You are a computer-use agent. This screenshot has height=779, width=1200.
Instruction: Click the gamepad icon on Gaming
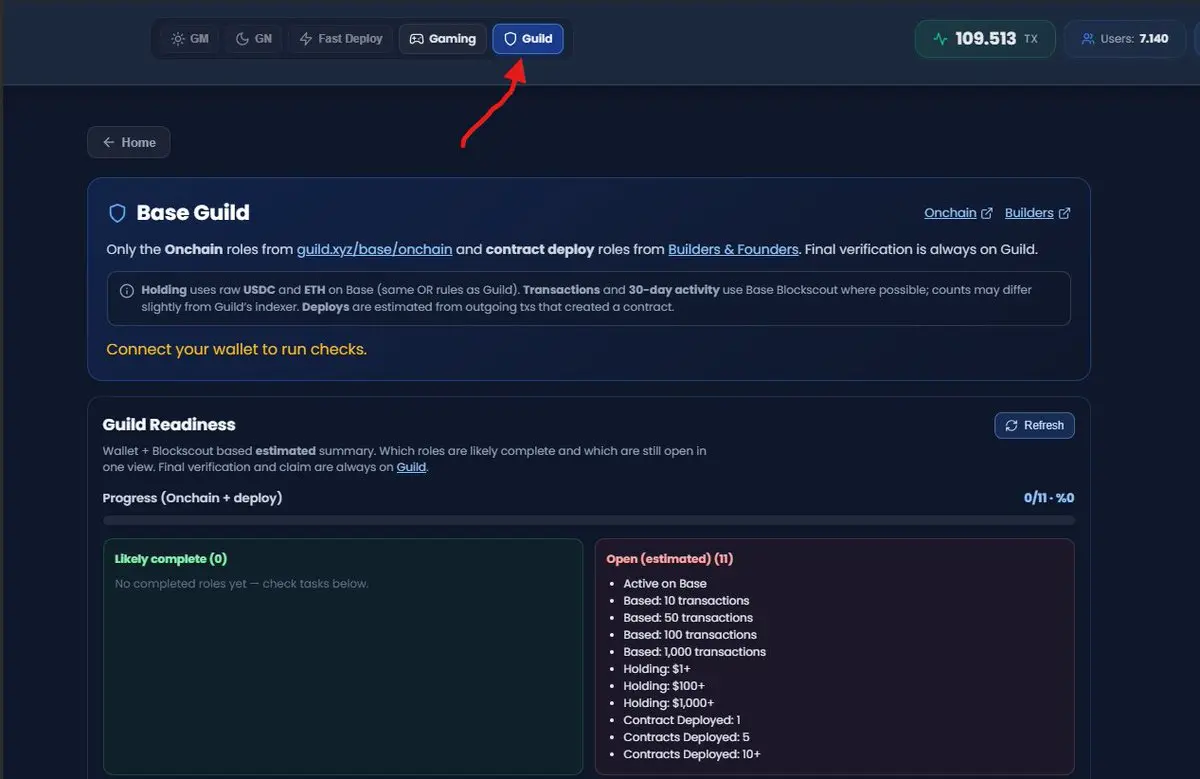tap(417, 39)
